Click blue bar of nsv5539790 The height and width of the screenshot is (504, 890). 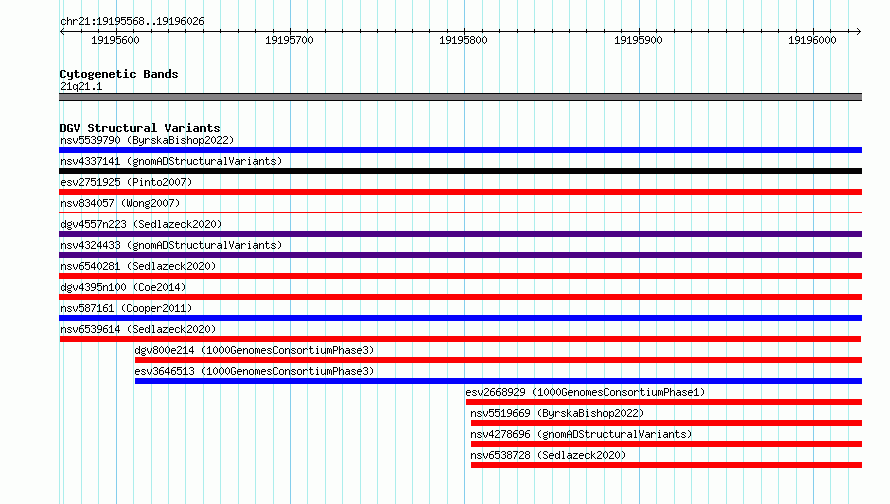460,150
